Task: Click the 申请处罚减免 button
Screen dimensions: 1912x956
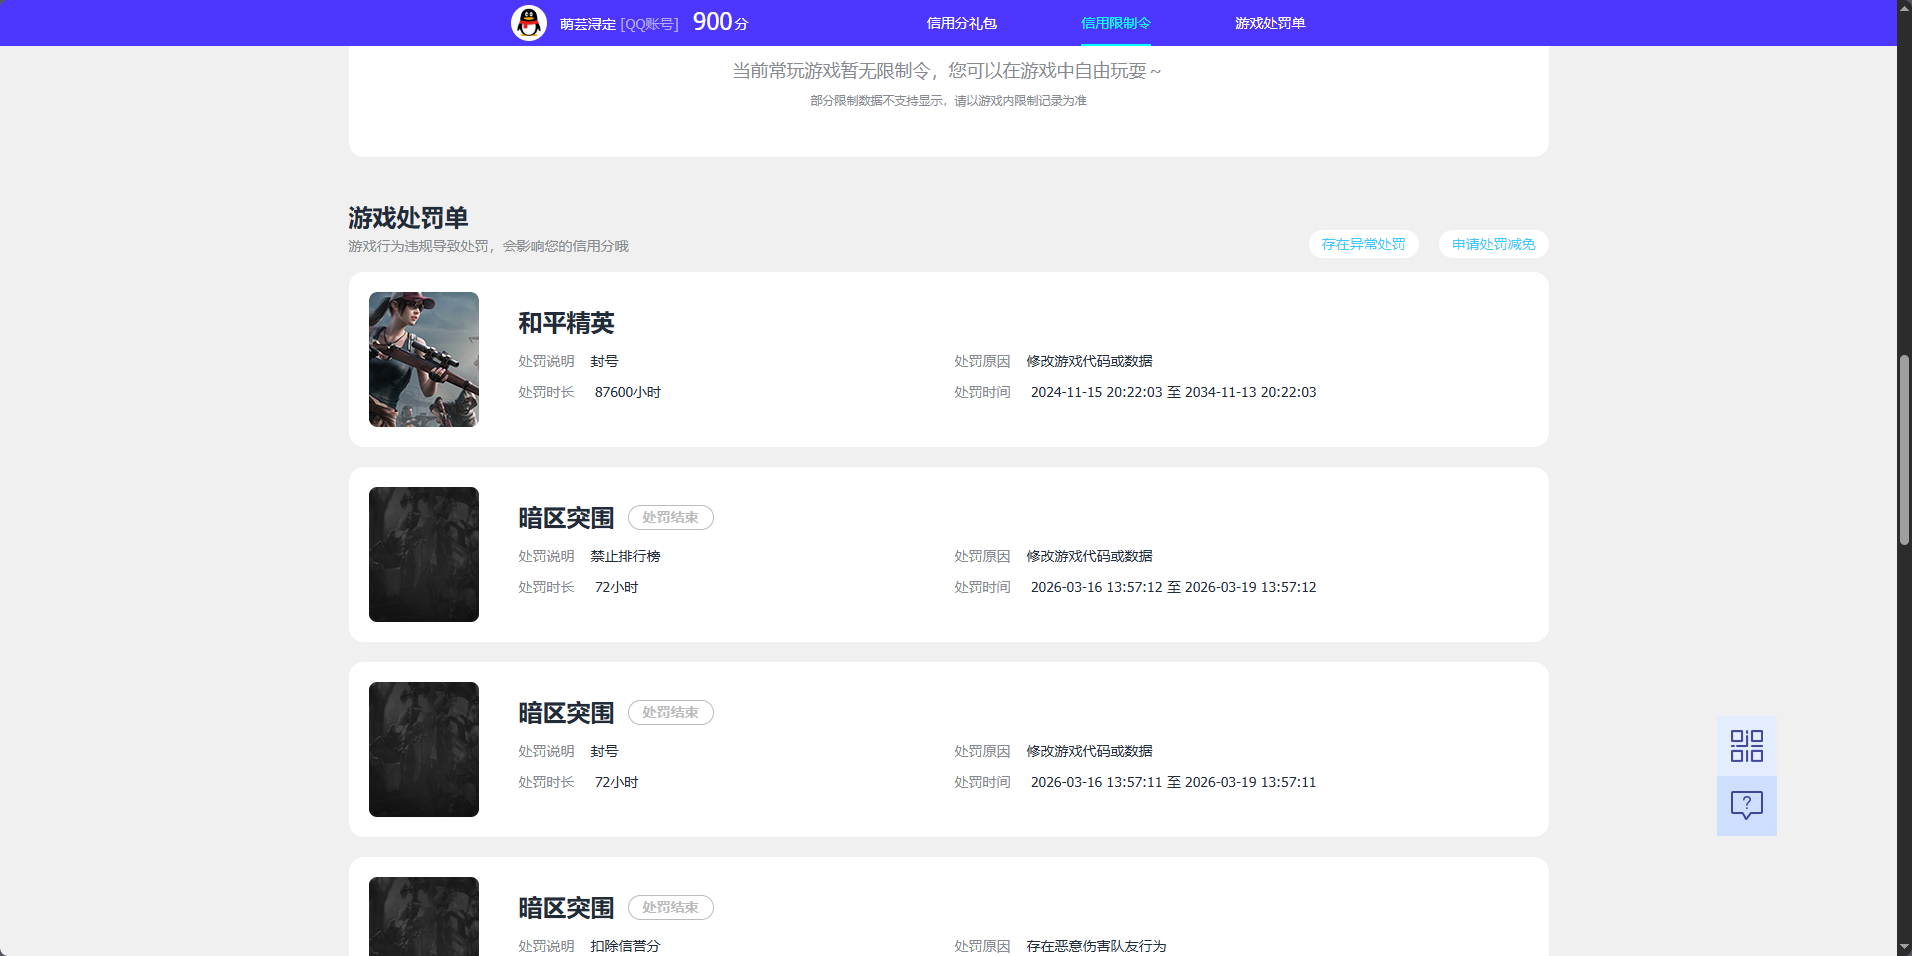Action: 1494,244
